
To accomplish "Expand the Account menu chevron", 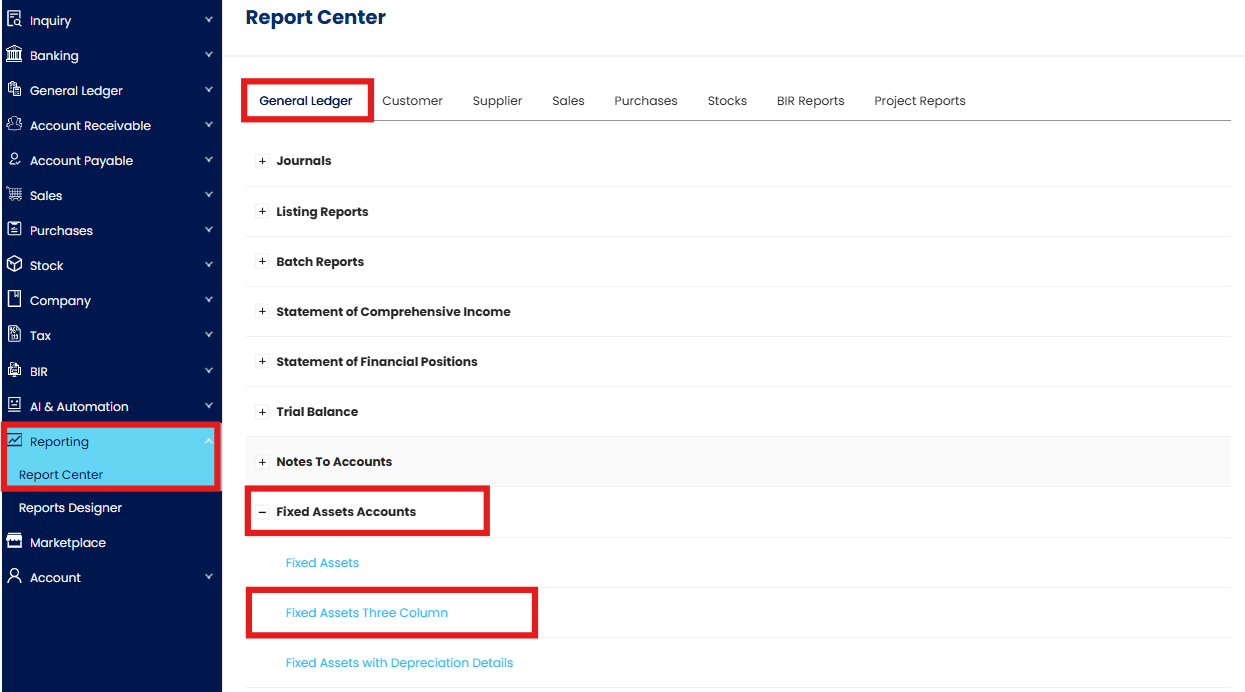I will click(208, 576).
